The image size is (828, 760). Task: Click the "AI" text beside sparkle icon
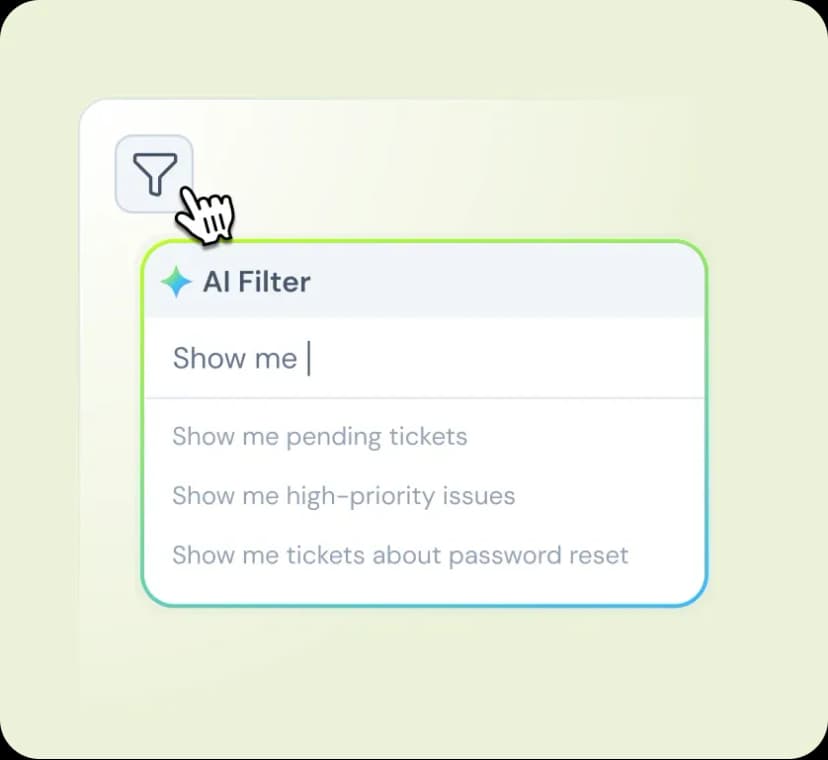point(217,282)
